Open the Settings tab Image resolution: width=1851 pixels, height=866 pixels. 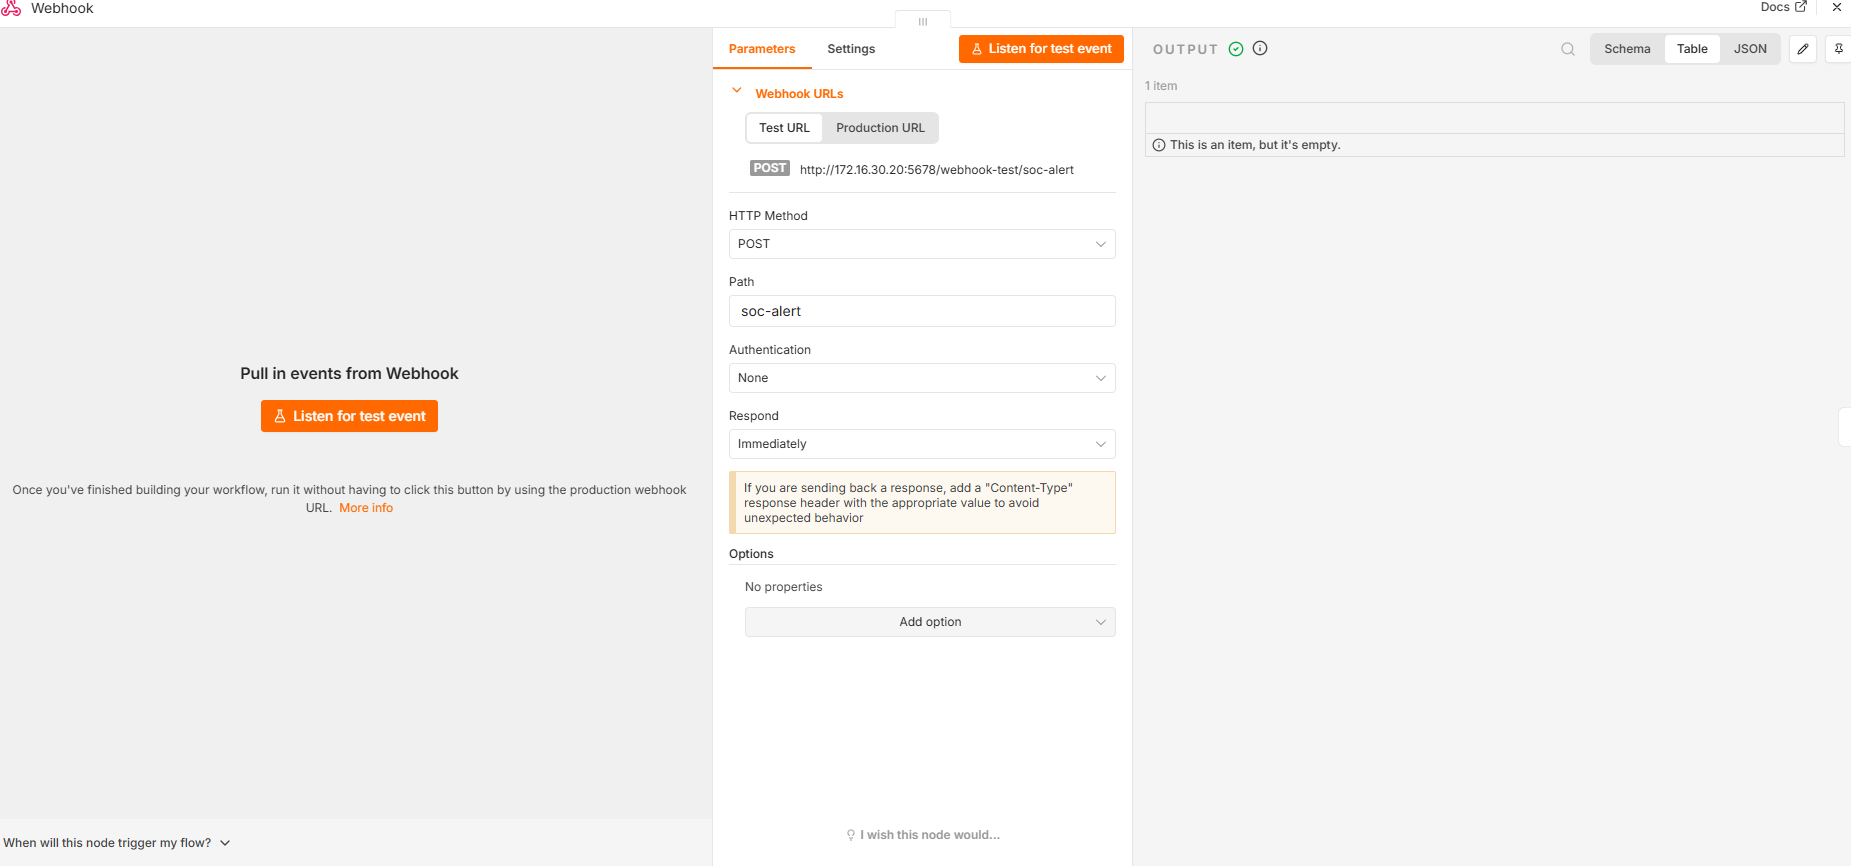tap(851, 49)
